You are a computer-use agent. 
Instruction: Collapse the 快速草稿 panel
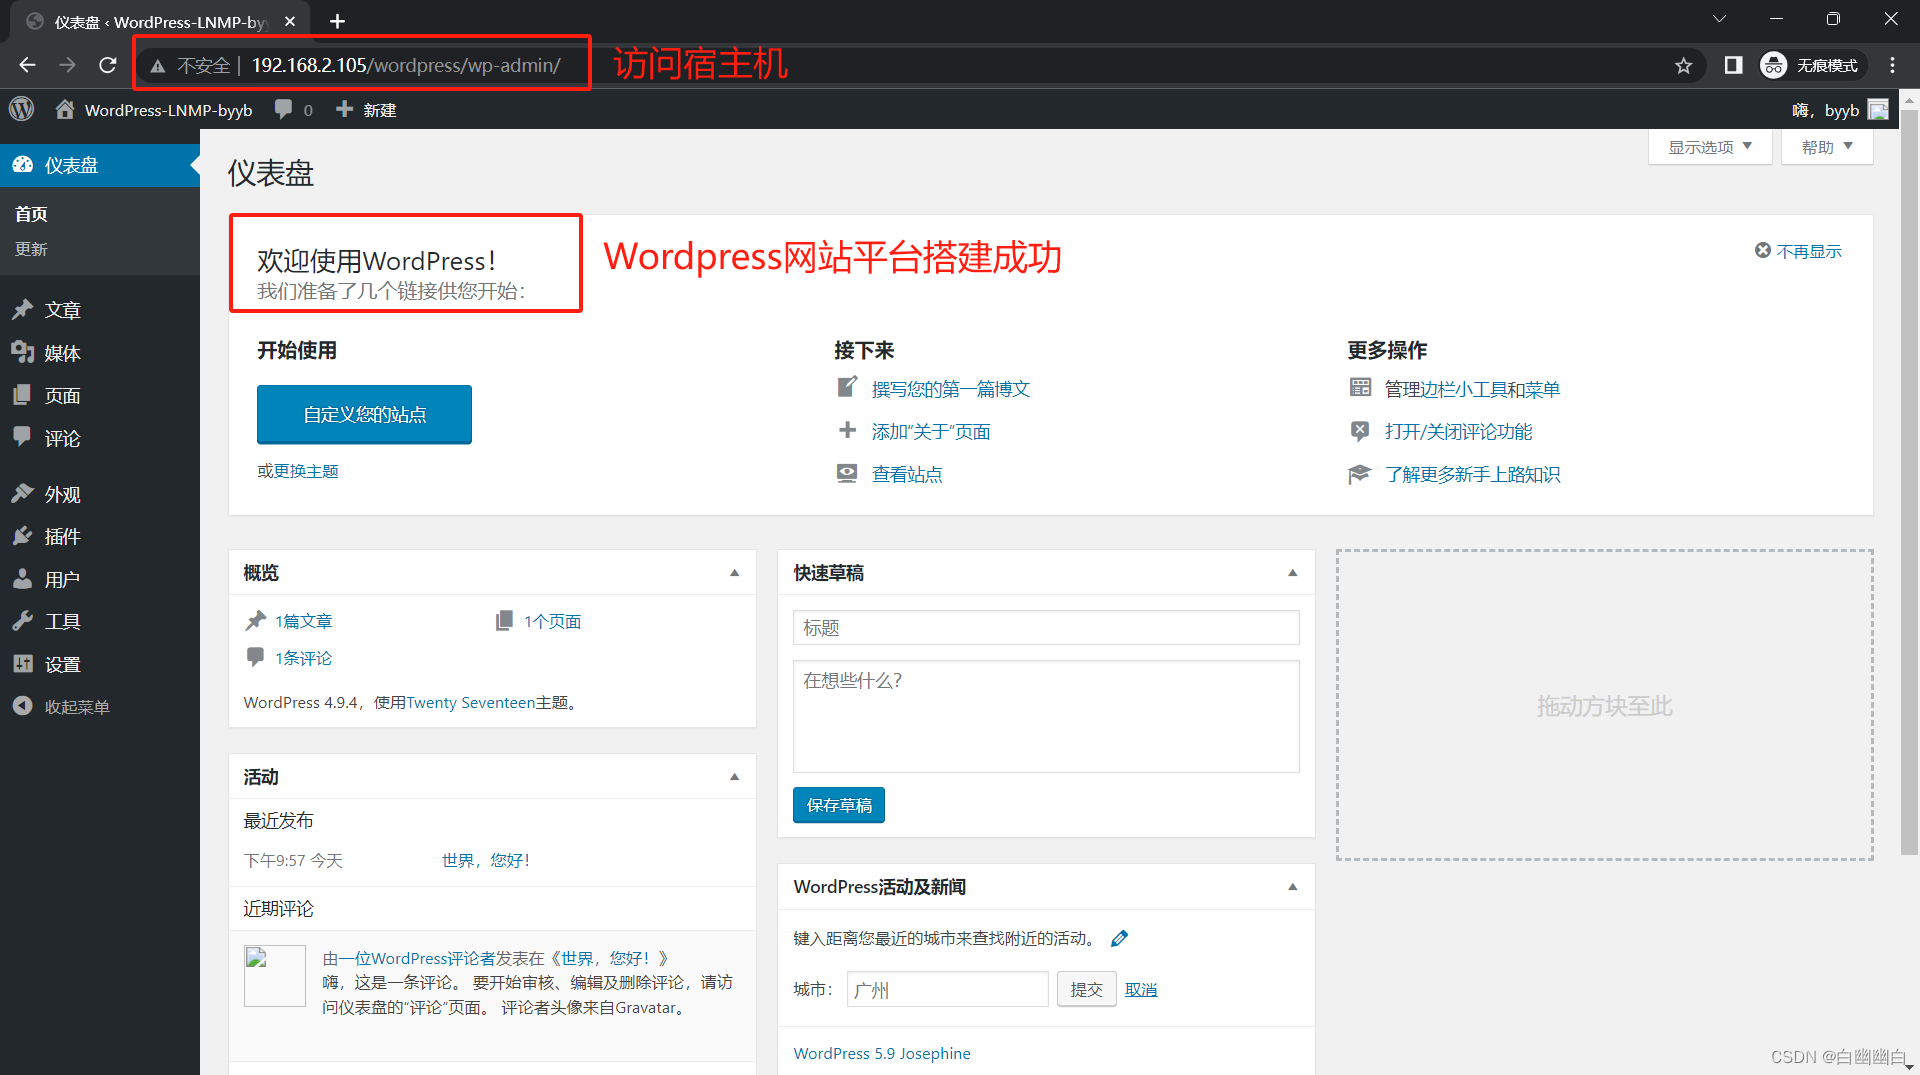[x=1293, y=573]
